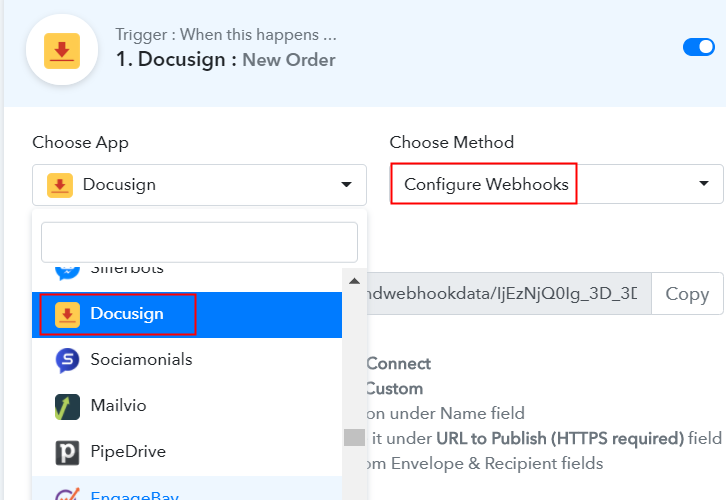The width and height of the screenshot is (726, 500).
Task: Click the scrollbar up arrow in app list
Action: click(354, 281)
